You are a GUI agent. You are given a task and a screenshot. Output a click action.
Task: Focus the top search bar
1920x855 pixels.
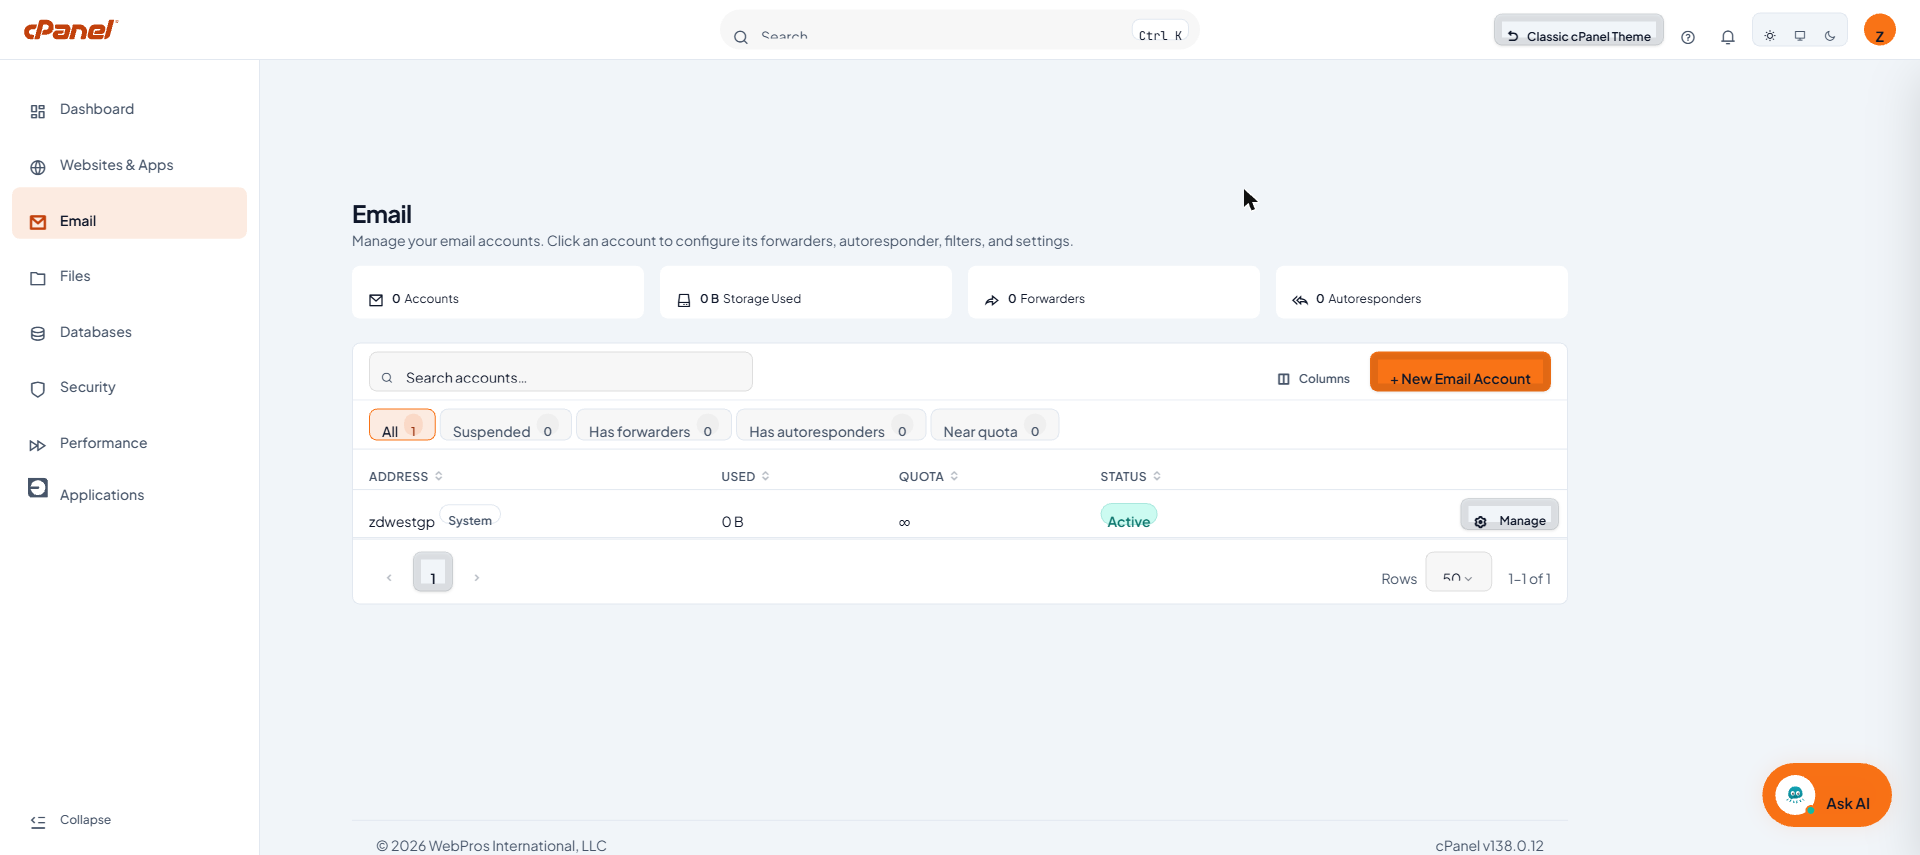959,30
